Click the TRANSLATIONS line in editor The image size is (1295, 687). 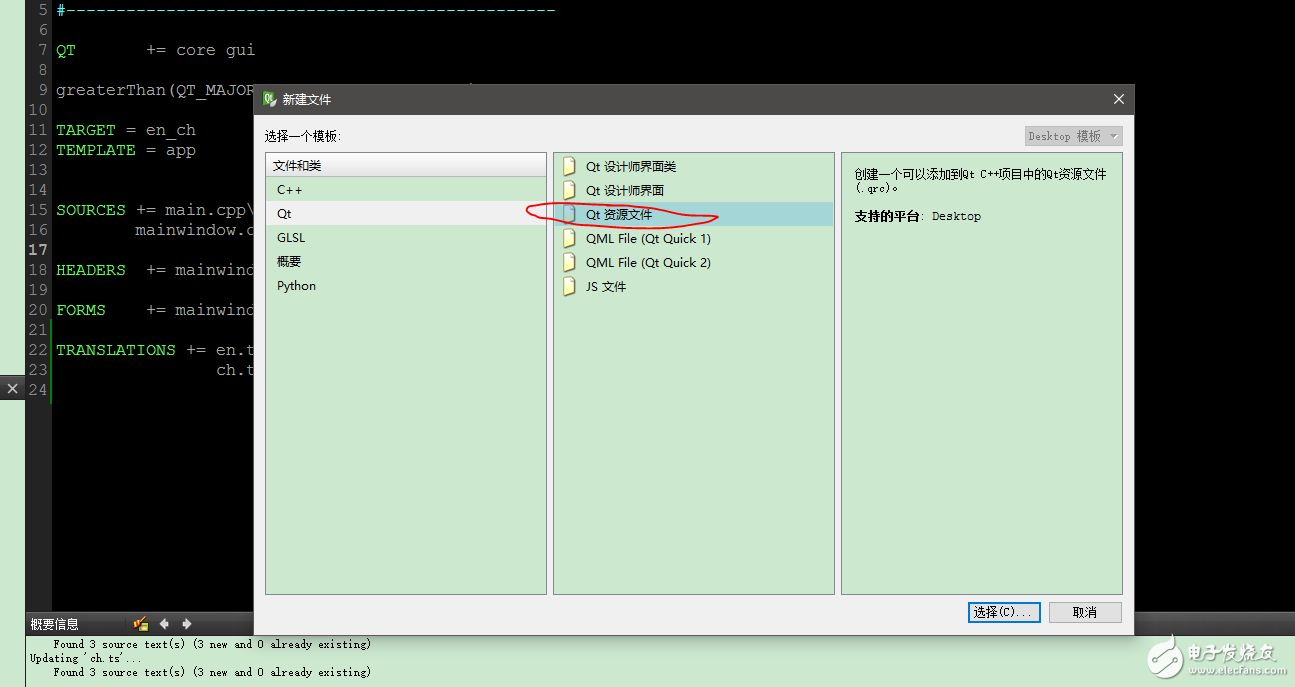coord(155,350)
